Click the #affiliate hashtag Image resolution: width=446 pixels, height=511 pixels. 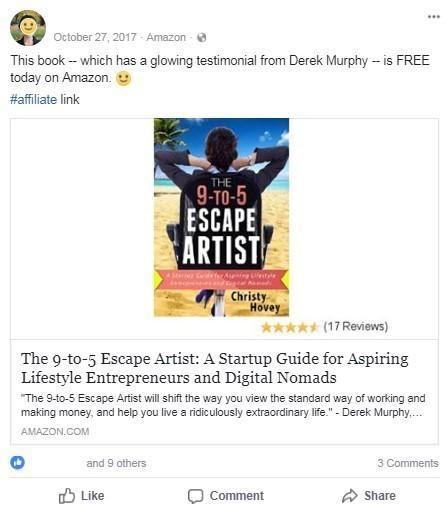pos(33,99)
